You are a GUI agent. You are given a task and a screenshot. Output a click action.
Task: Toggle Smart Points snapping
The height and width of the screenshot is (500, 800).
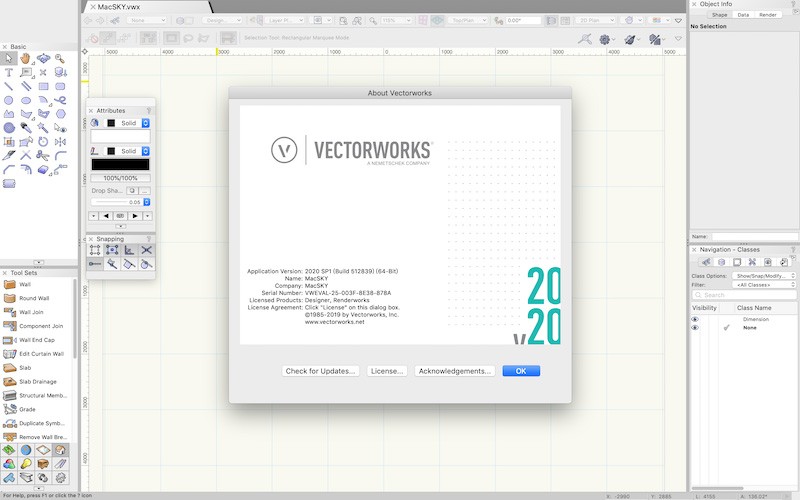(x=112, y=264)
